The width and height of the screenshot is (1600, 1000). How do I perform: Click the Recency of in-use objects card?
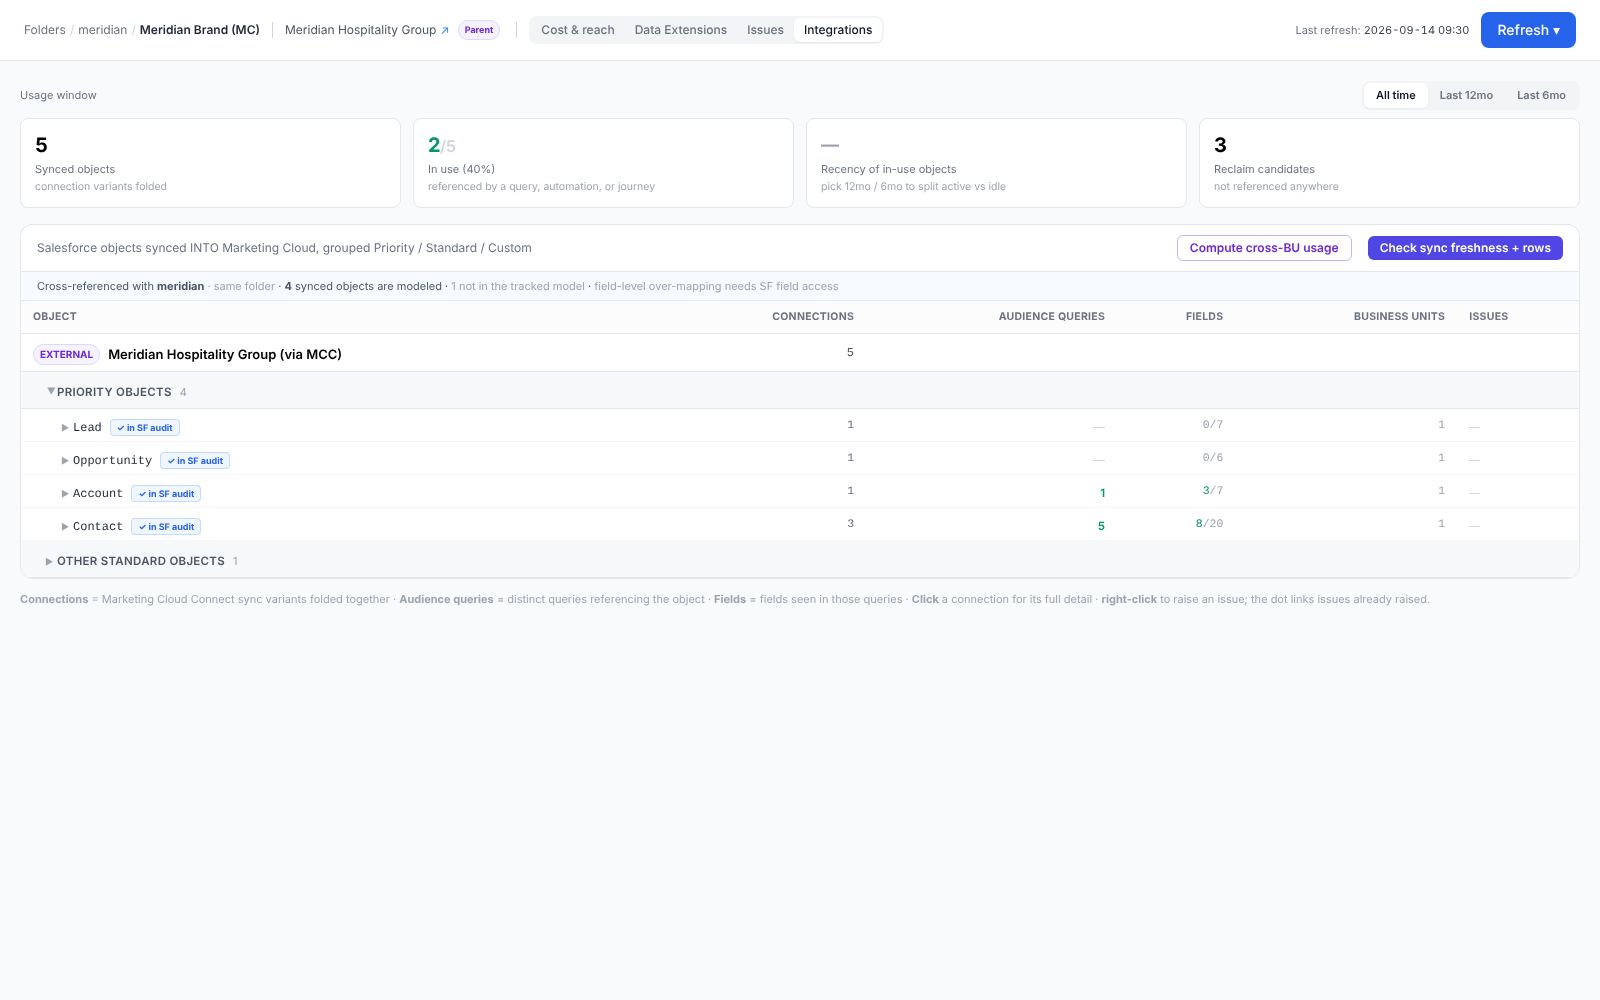(996, 163)
